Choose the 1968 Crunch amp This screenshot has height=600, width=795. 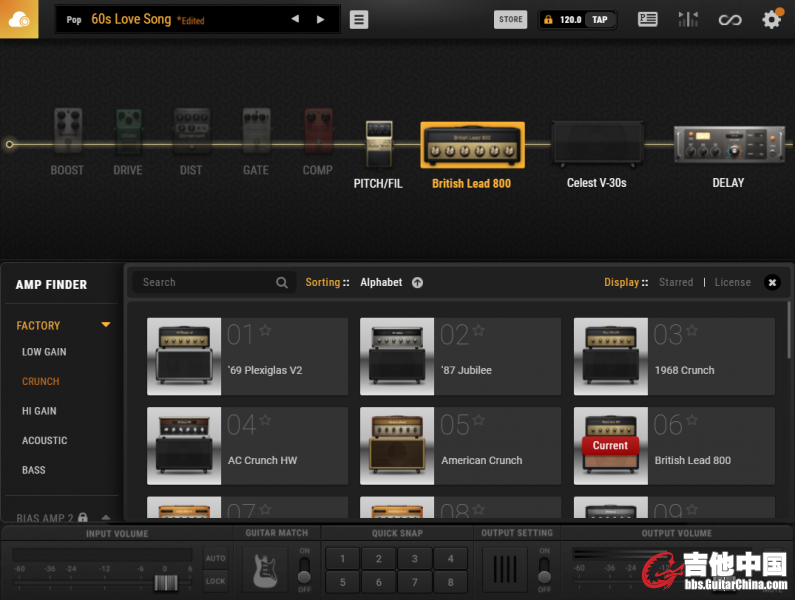674,357
